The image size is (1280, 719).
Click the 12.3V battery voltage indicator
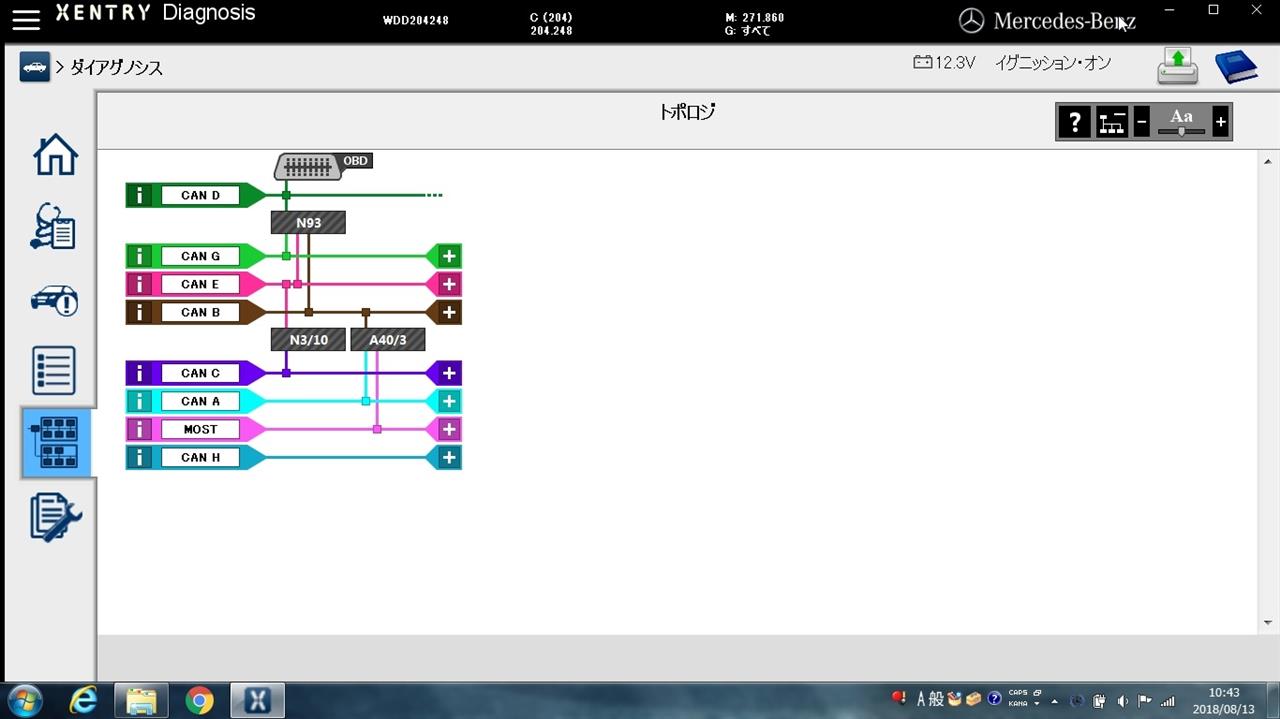pyautogui.click(x=944, y=63)
